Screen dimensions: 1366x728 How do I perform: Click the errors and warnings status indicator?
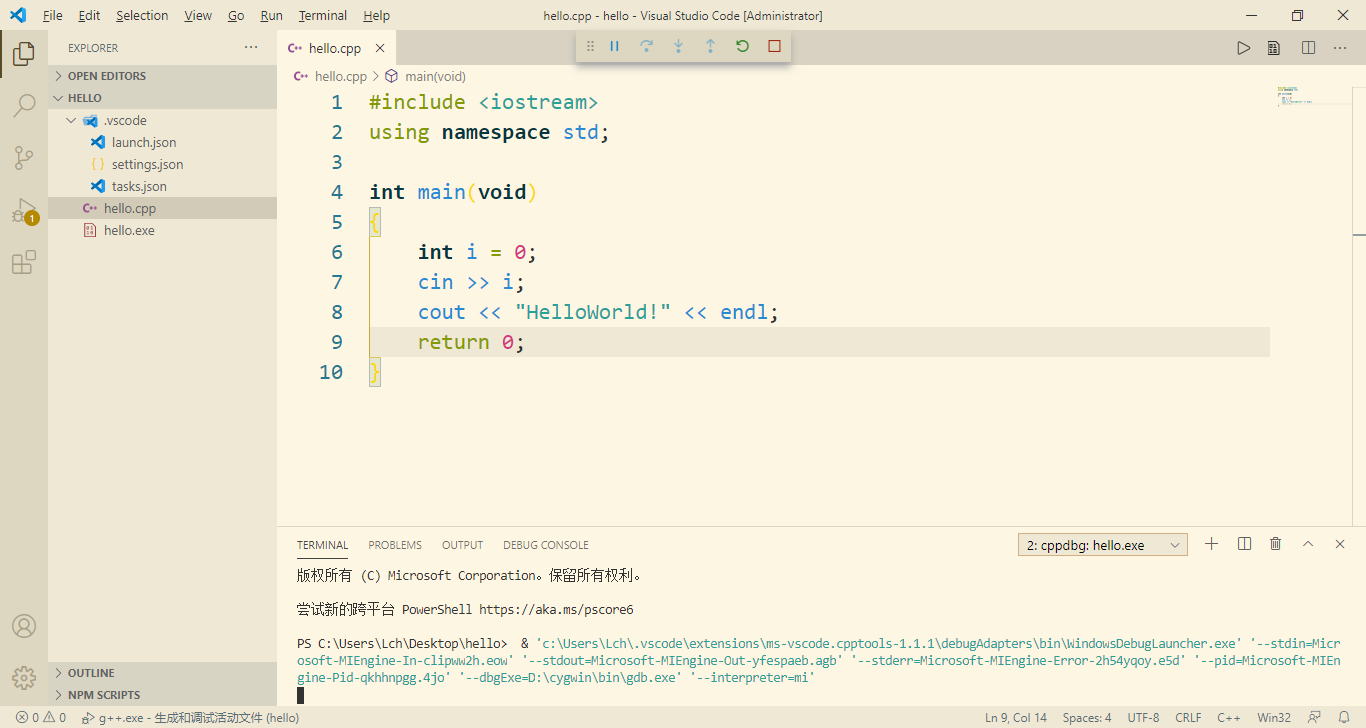41,717
